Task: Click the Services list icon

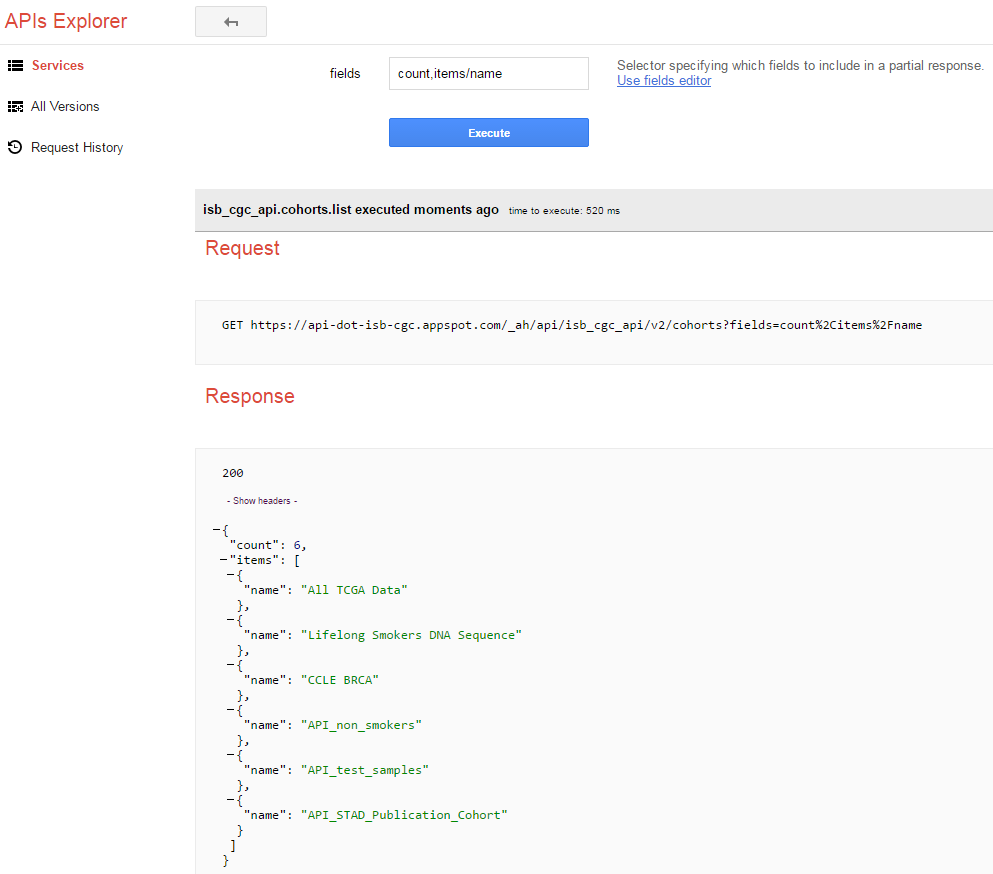Action: coord(15,65)
